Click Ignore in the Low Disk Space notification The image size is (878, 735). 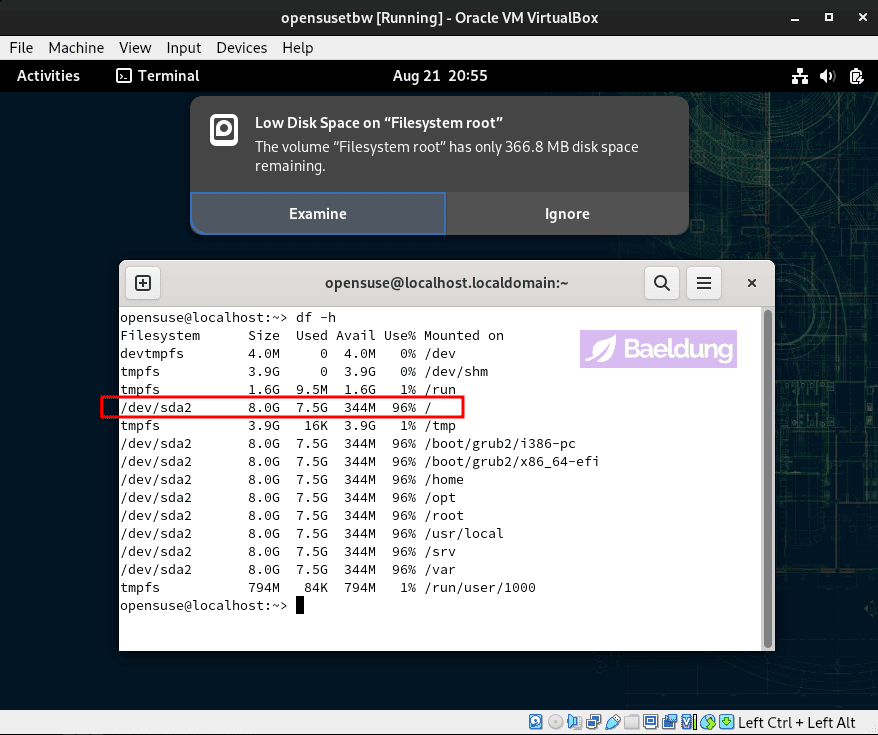tap(567, 214)
